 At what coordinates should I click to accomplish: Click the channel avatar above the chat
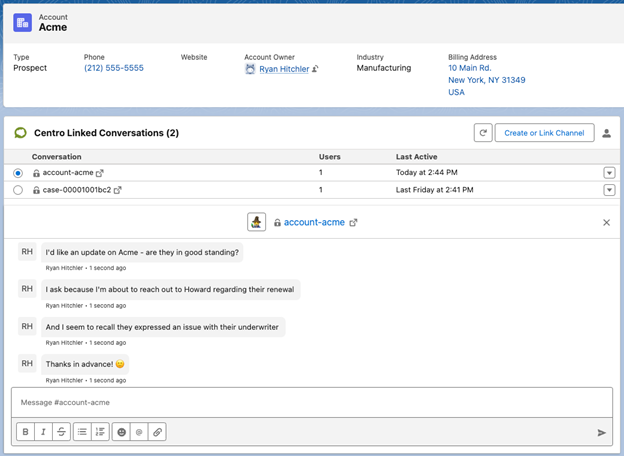(x=256, y=222)
